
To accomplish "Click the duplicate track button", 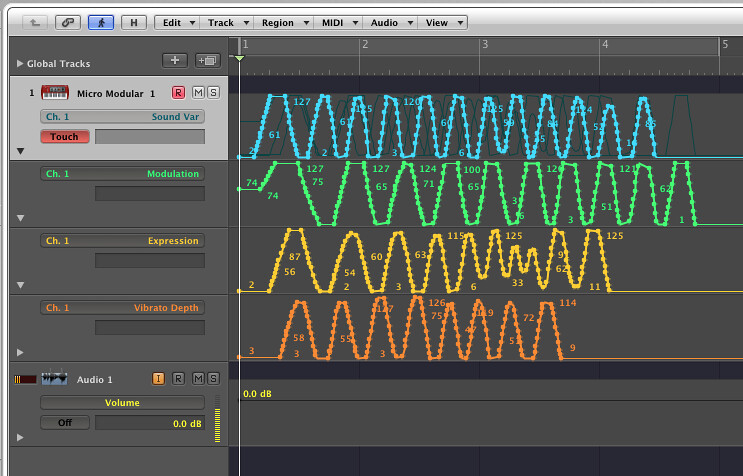I will (x=208, y=61).
